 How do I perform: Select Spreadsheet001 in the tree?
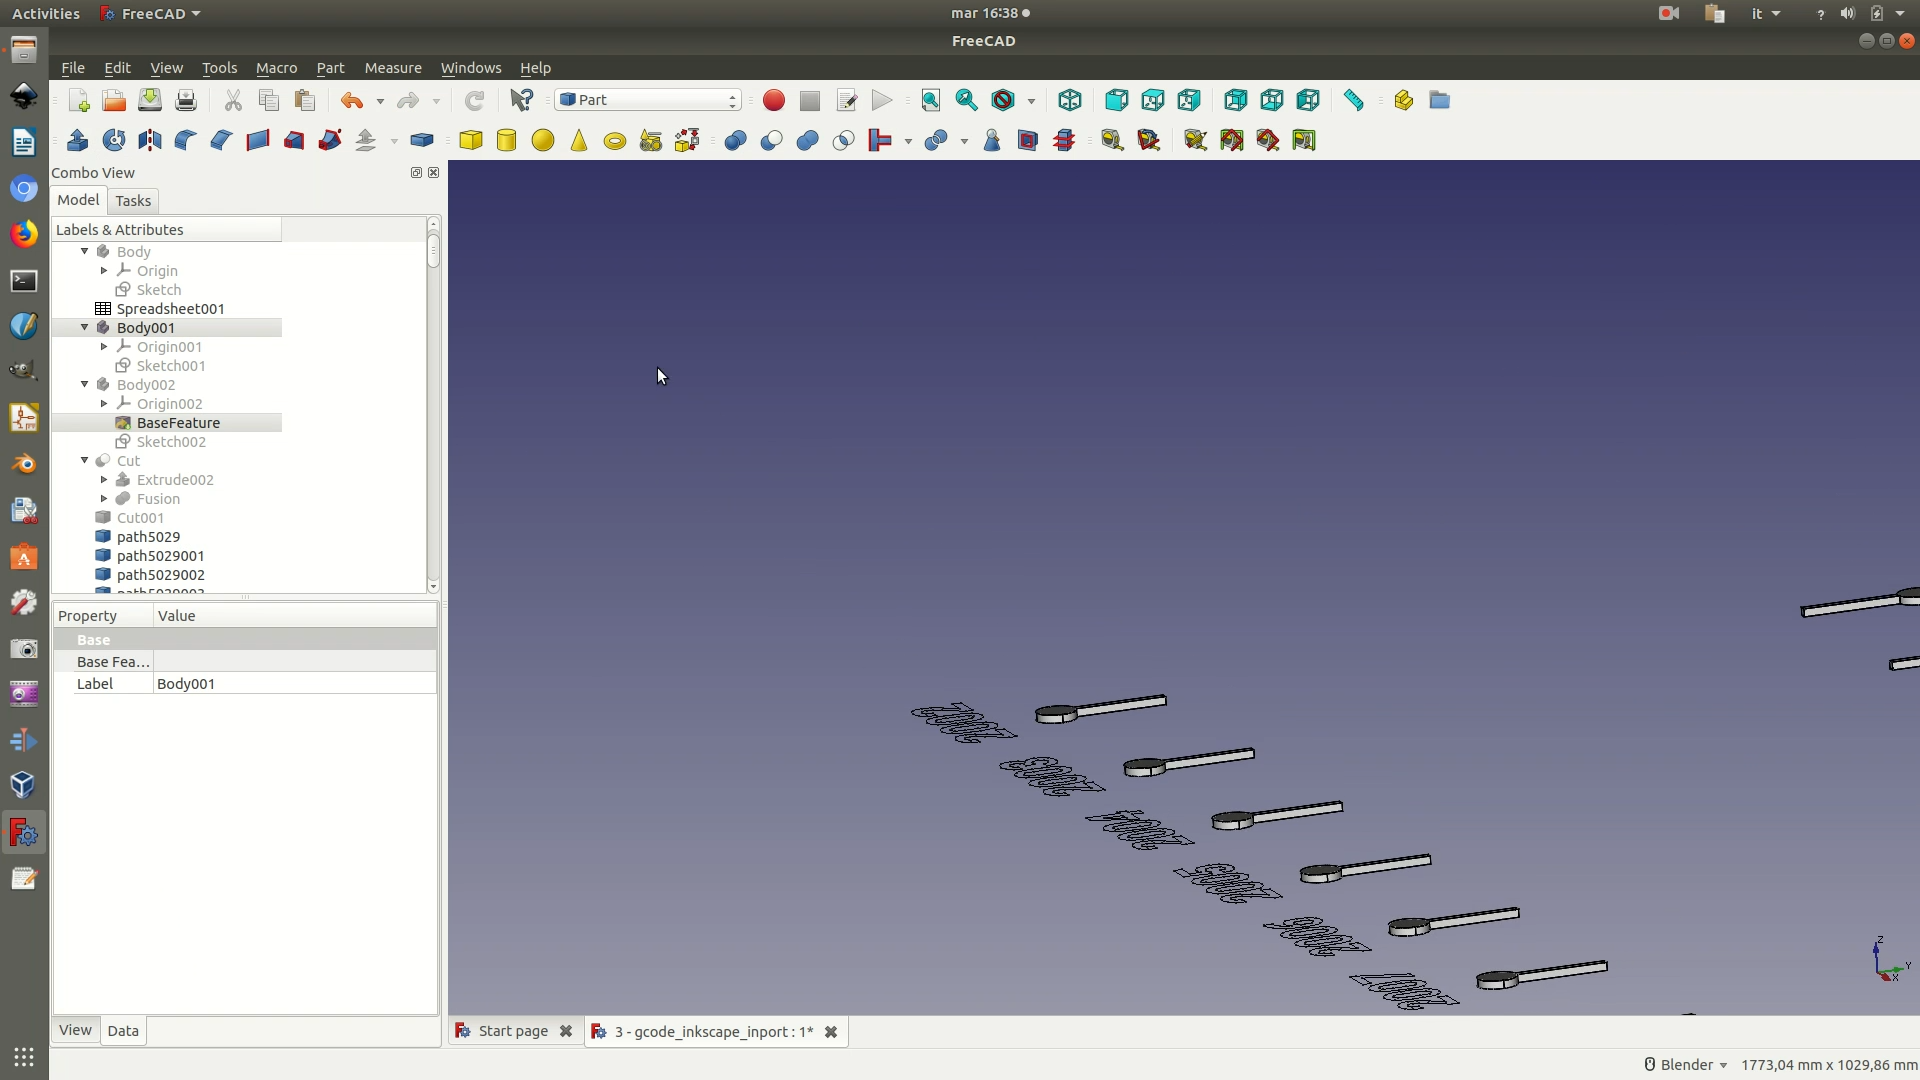coord(170,309)
